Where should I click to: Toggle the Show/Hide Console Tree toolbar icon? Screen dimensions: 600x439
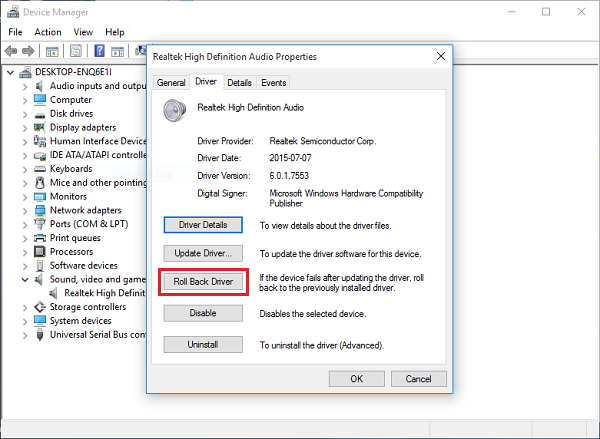[x=52, y=51]
